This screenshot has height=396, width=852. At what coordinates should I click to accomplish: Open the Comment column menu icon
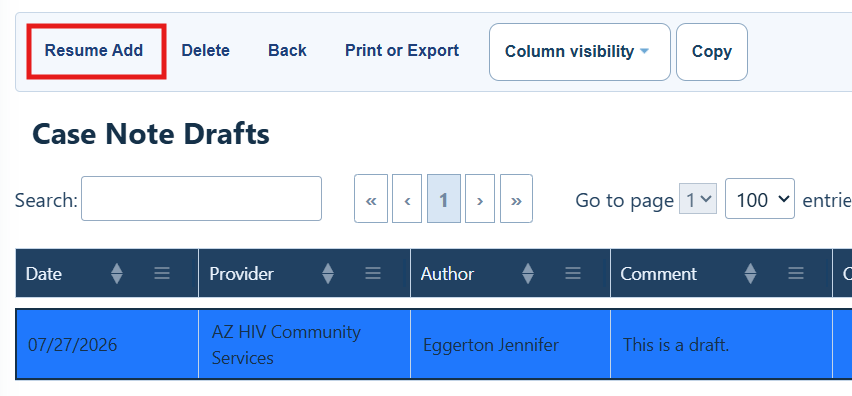click(795, 273)
